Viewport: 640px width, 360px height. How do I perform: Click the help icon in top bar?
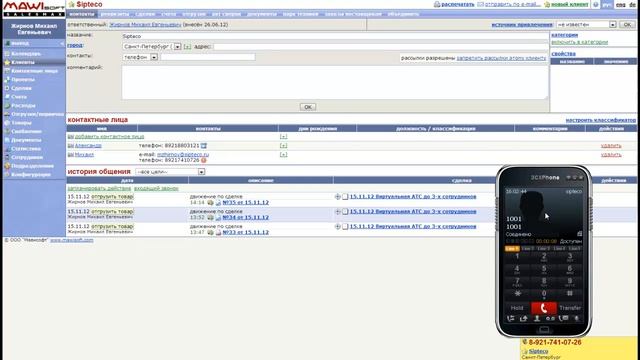coord(596,4)
